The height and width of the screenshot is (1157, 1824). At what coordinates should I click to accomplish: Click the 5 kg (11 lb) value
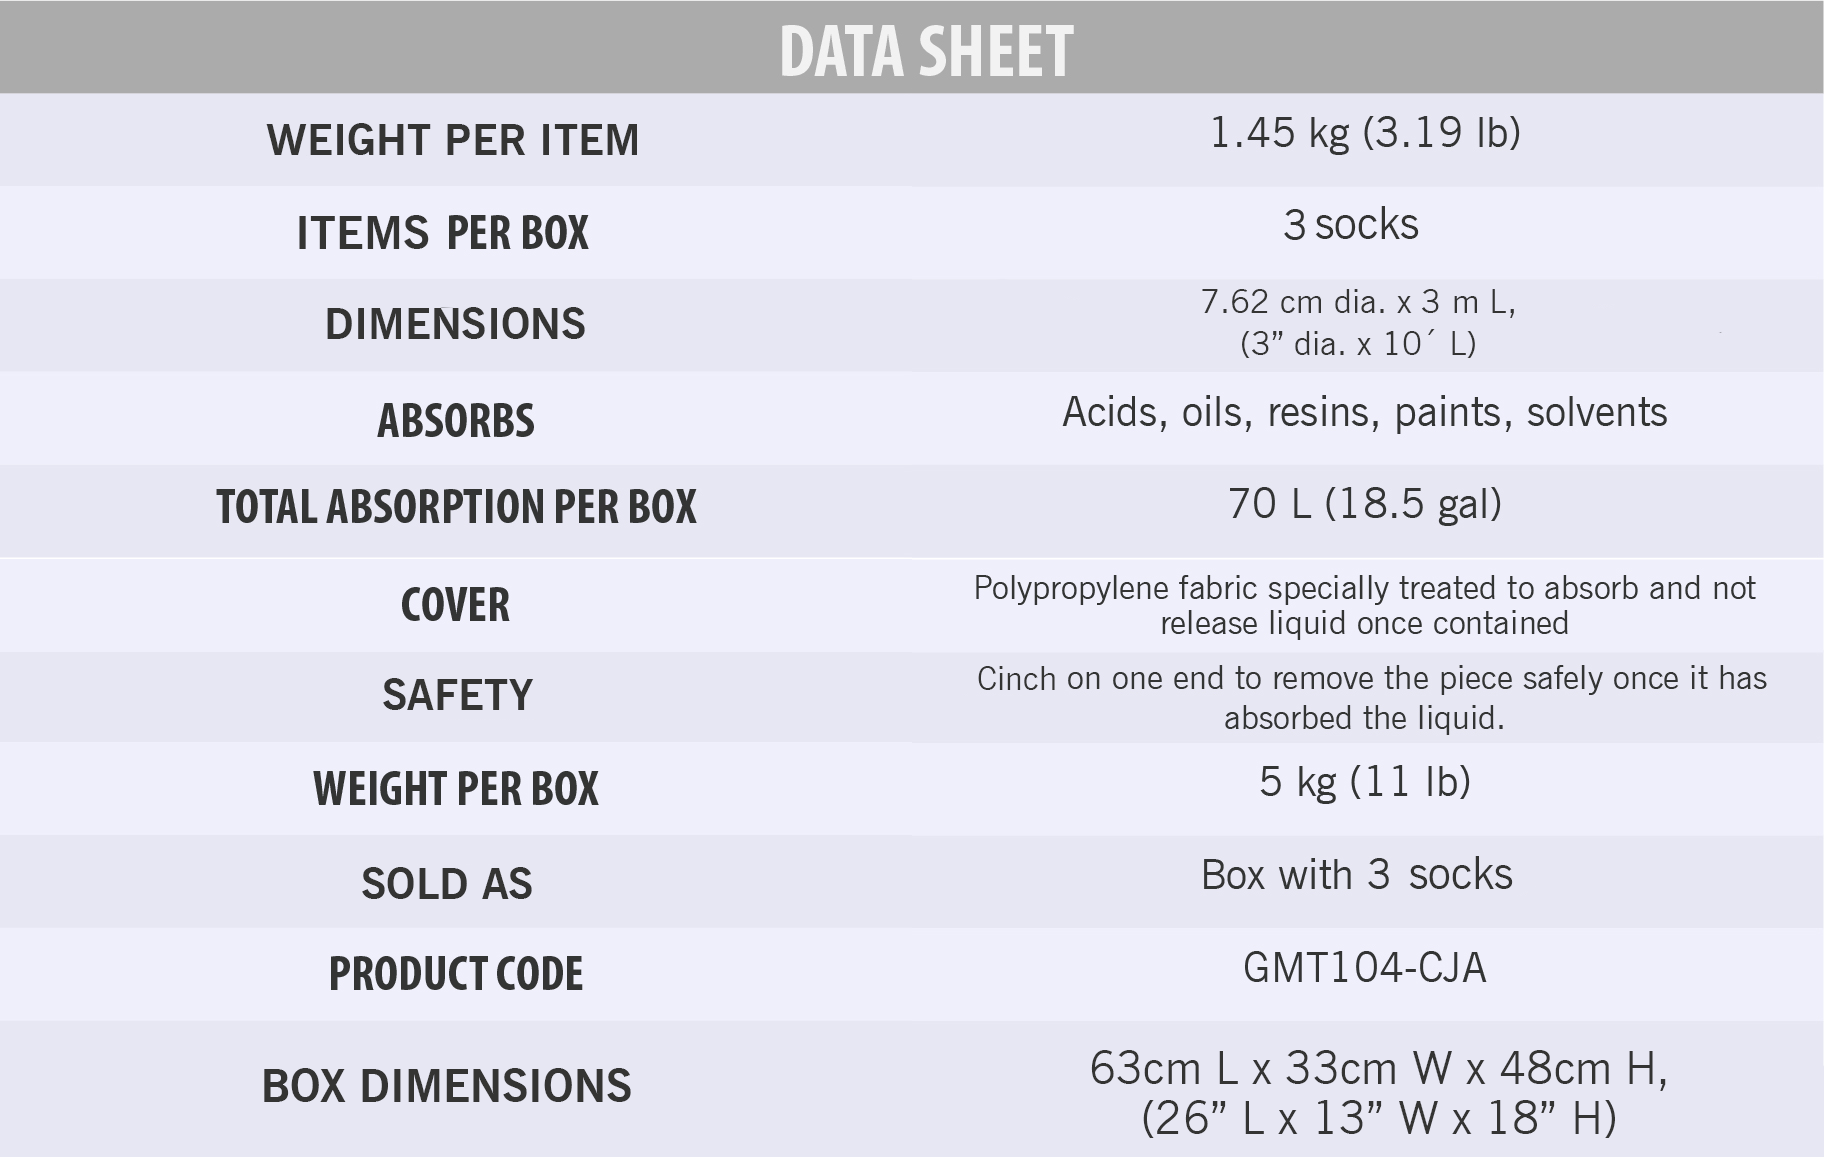pyautogui.click(x=1365, y=782)
